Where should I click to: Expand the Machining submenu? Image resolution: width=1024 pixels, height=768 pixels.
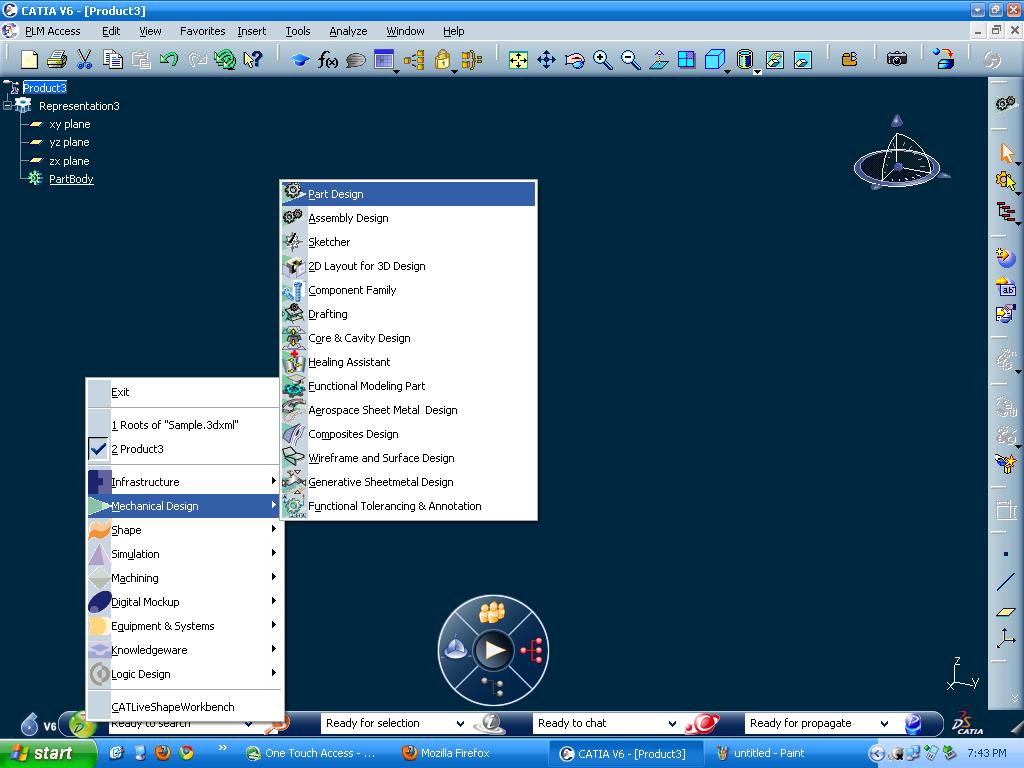point(183,578)
